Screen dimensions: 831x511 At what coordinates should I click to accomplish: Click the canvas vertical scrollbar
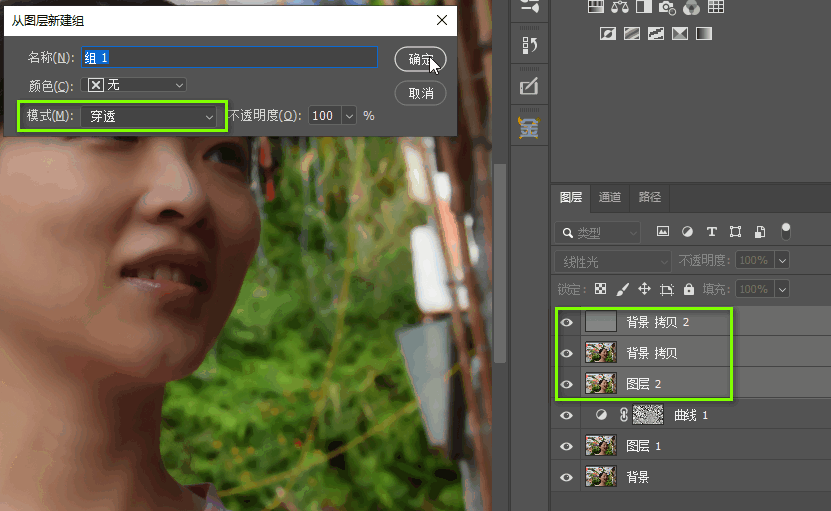point(499,263)
